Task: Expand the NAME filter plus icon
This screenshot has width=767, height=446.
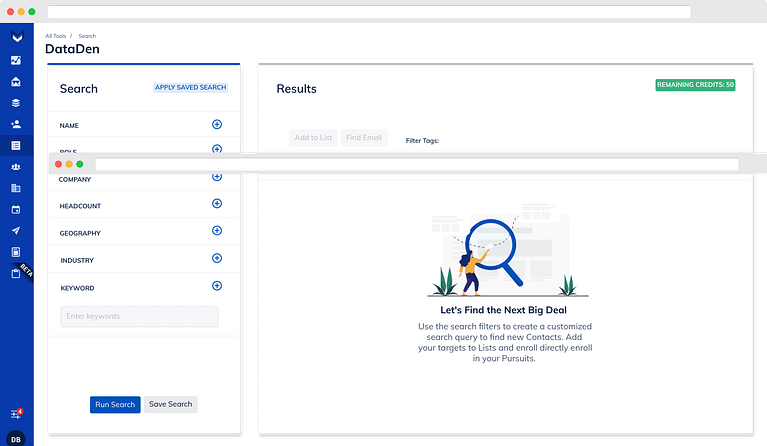Action: [217, 124]
